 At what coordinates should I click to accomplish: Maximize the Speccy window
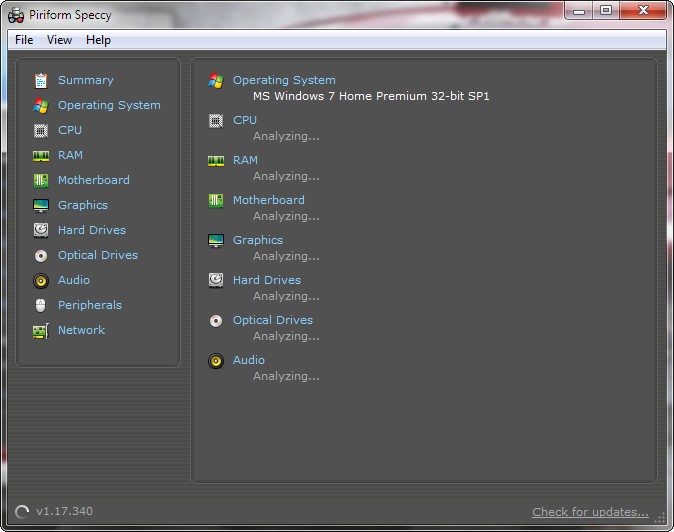click(606, 10)
